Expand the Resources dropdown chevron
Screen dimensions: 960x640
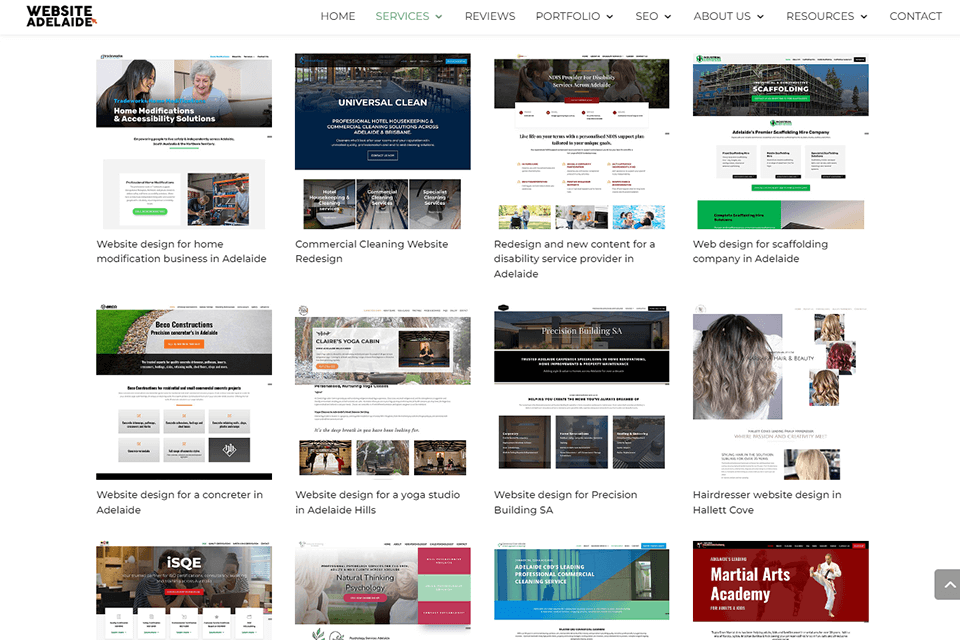click(x=863, y=17)
